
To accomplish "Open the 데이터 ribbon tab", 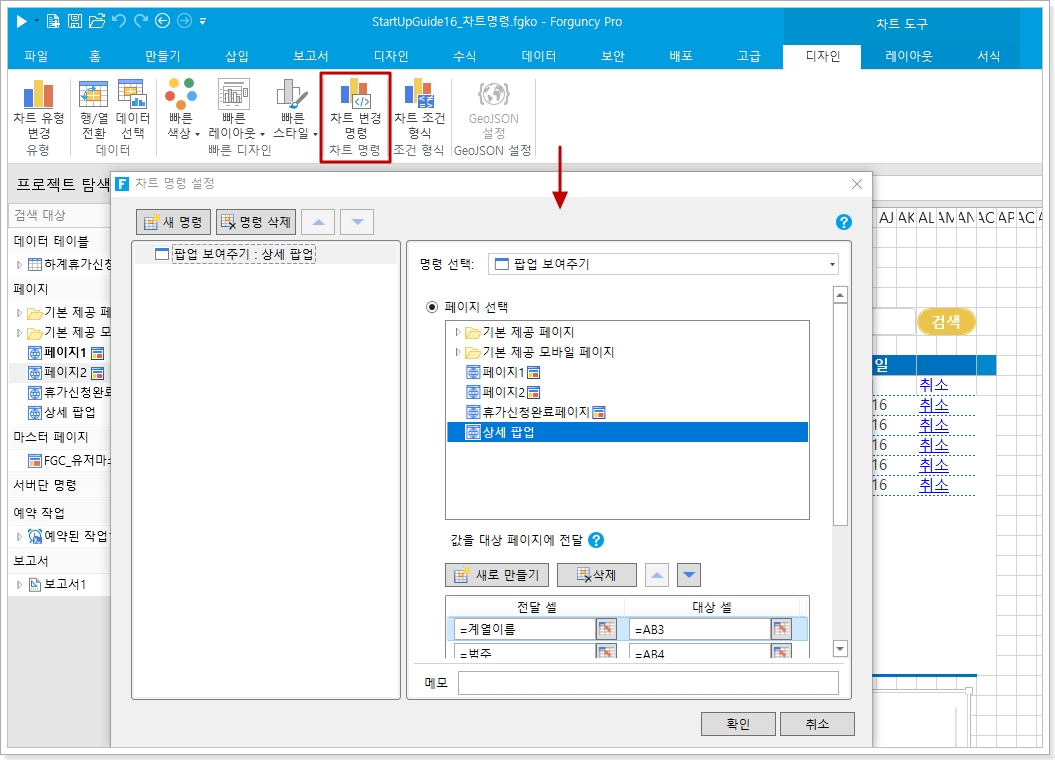I will [539, 57].
